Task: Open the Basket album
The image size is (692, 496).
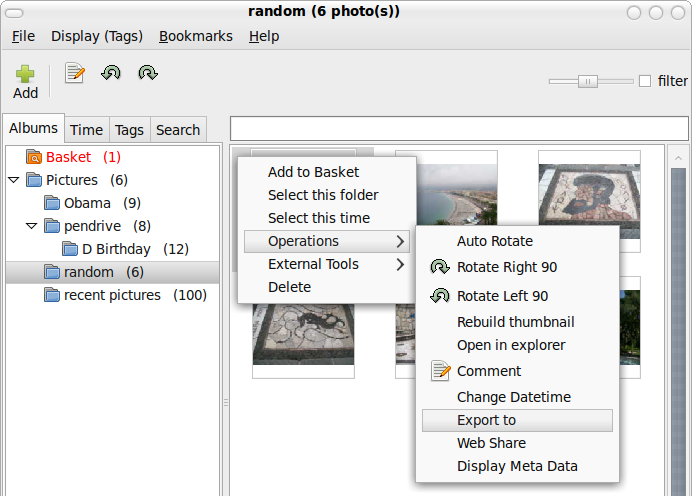Action: point(68,157)
